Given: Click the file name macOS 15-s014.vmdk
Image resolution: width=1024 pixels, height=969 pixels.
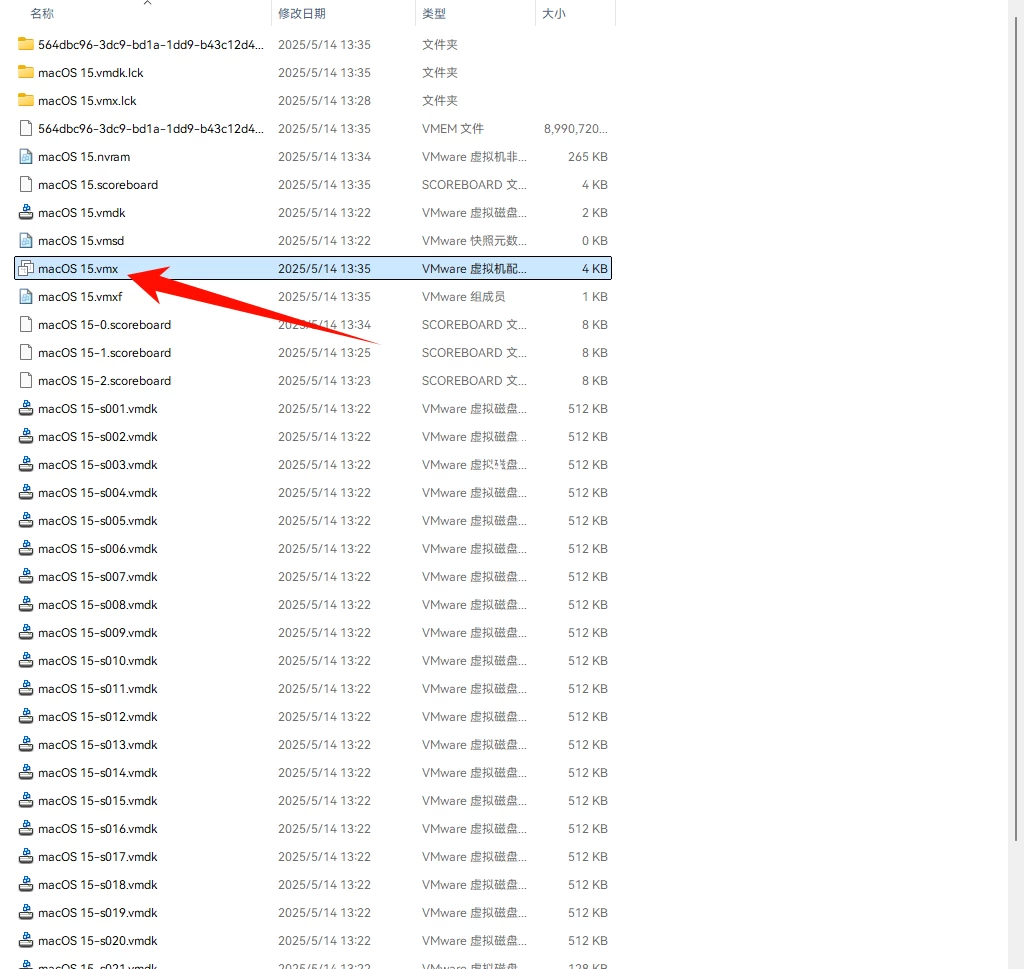Looking at the screenshot, I should 97,773.
